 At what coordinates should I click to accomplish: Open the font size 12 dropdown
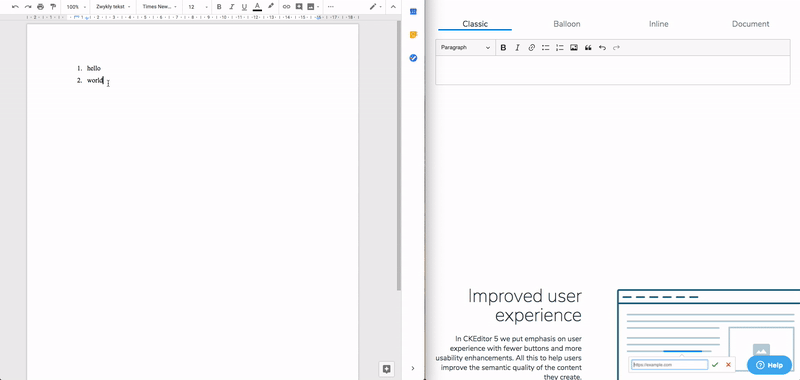click(198, 7)
